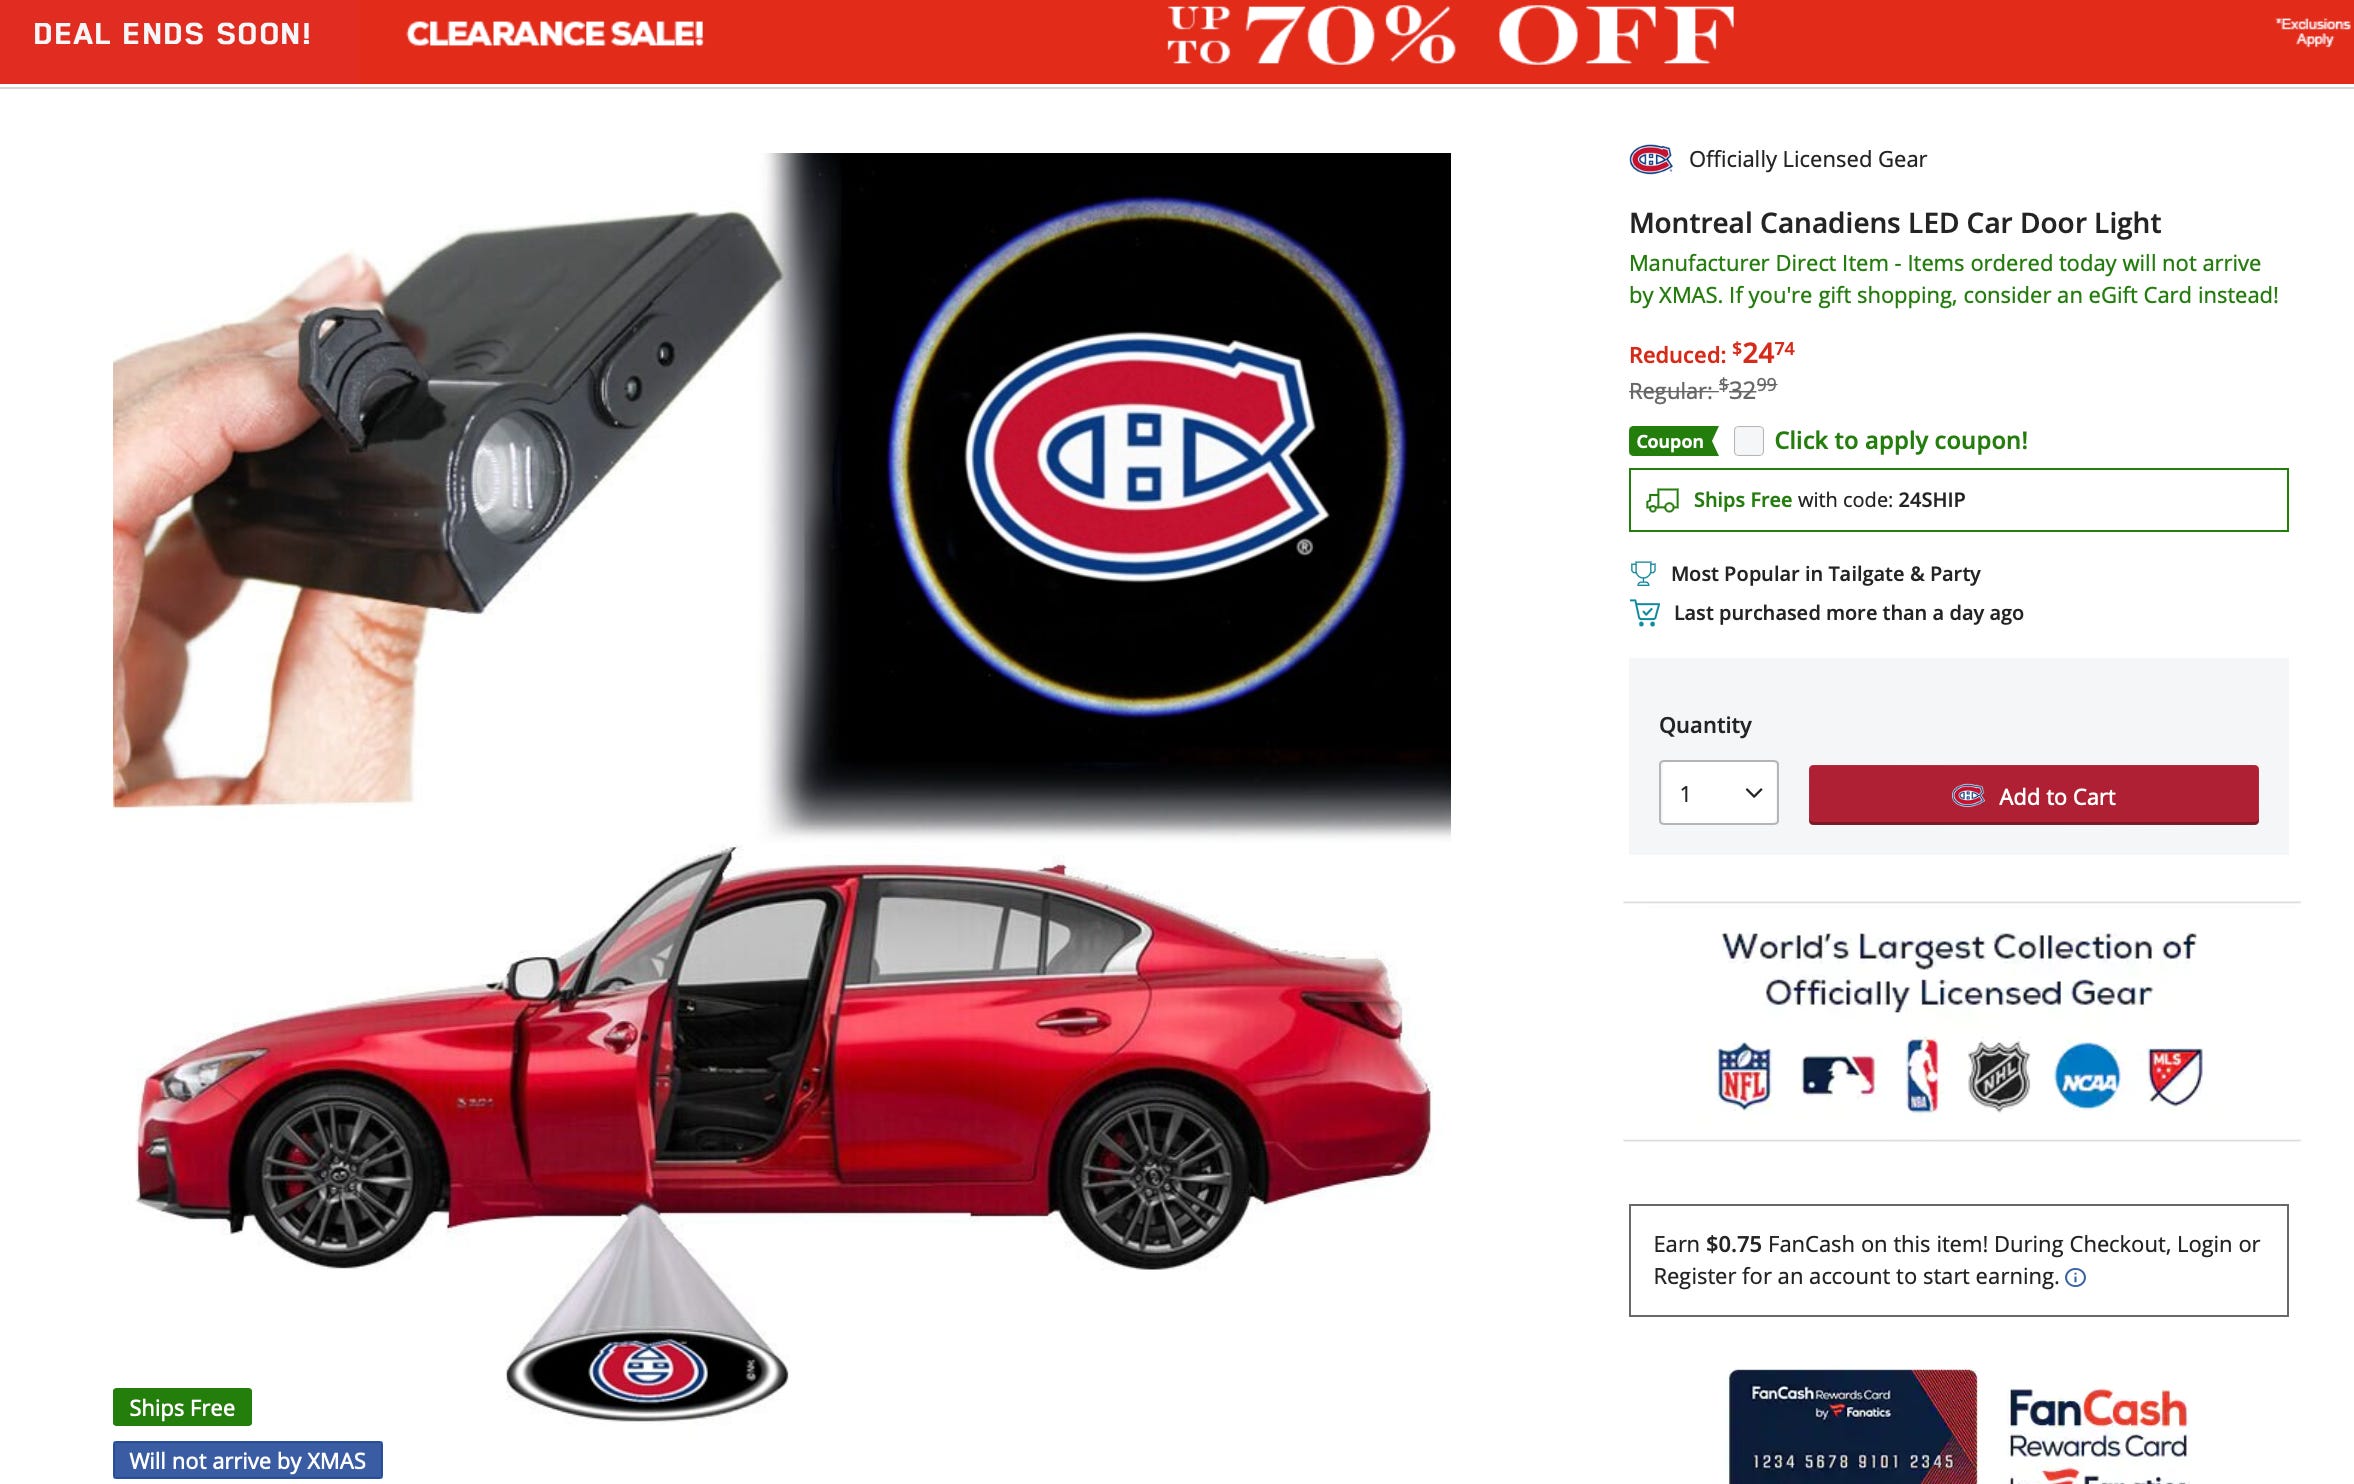Click the Up to 70% Off banner
2354x1484 pixels.
[1450, 36]
